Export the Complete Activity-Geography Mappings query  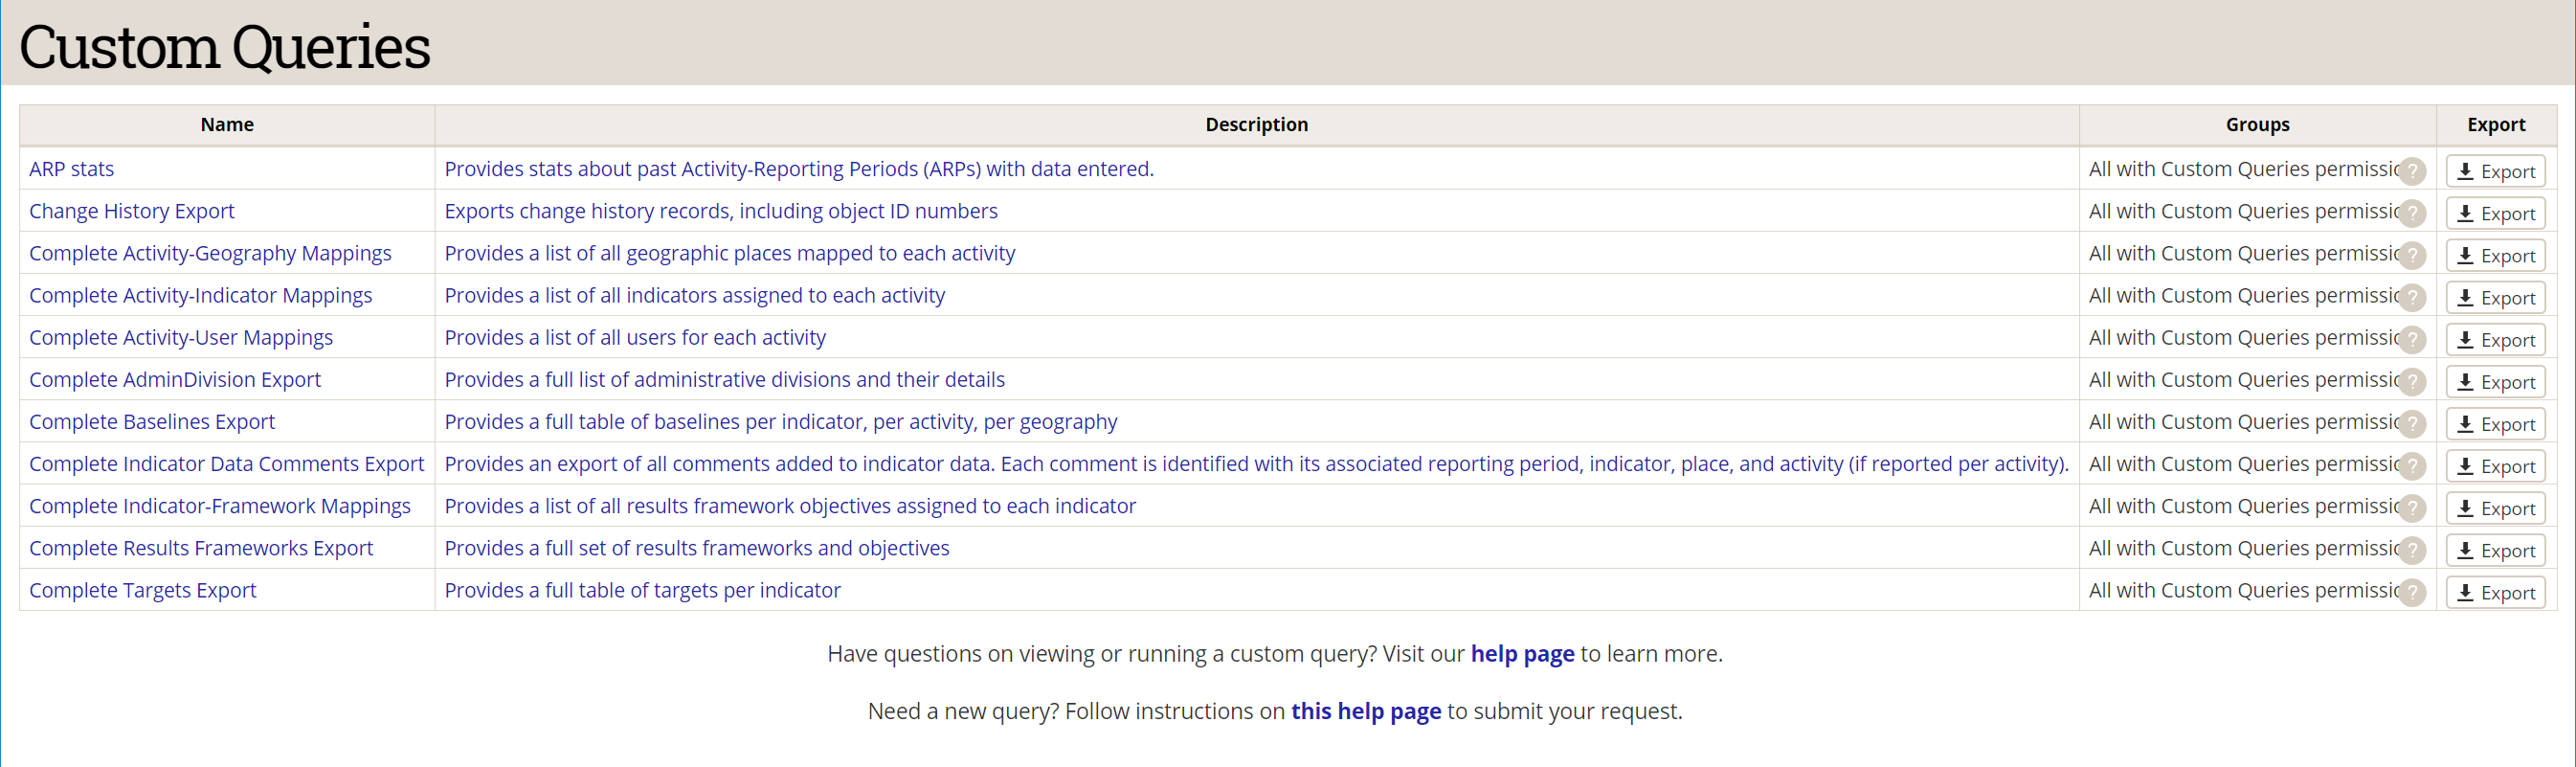tap(2495, 255)
